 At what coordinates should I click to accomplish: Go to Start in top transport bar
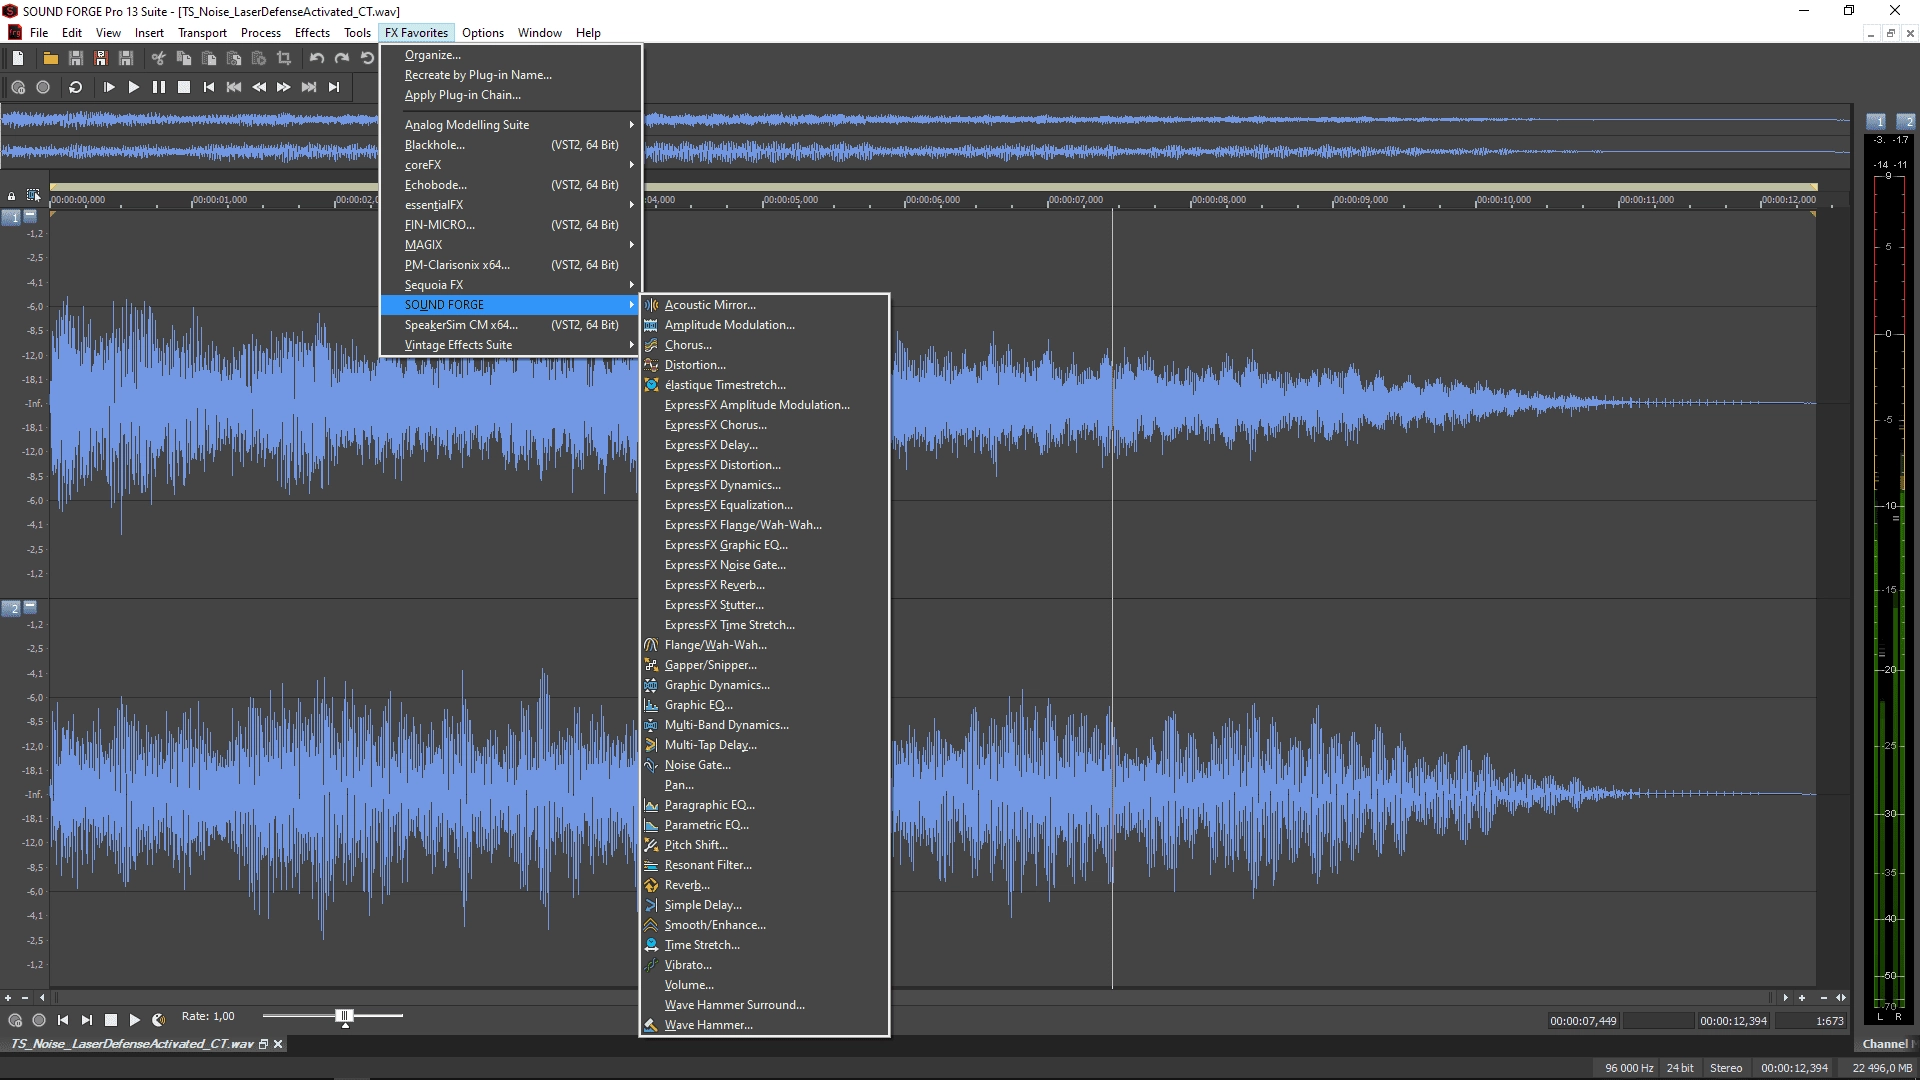pyautogui.click(x=209, y=87)
